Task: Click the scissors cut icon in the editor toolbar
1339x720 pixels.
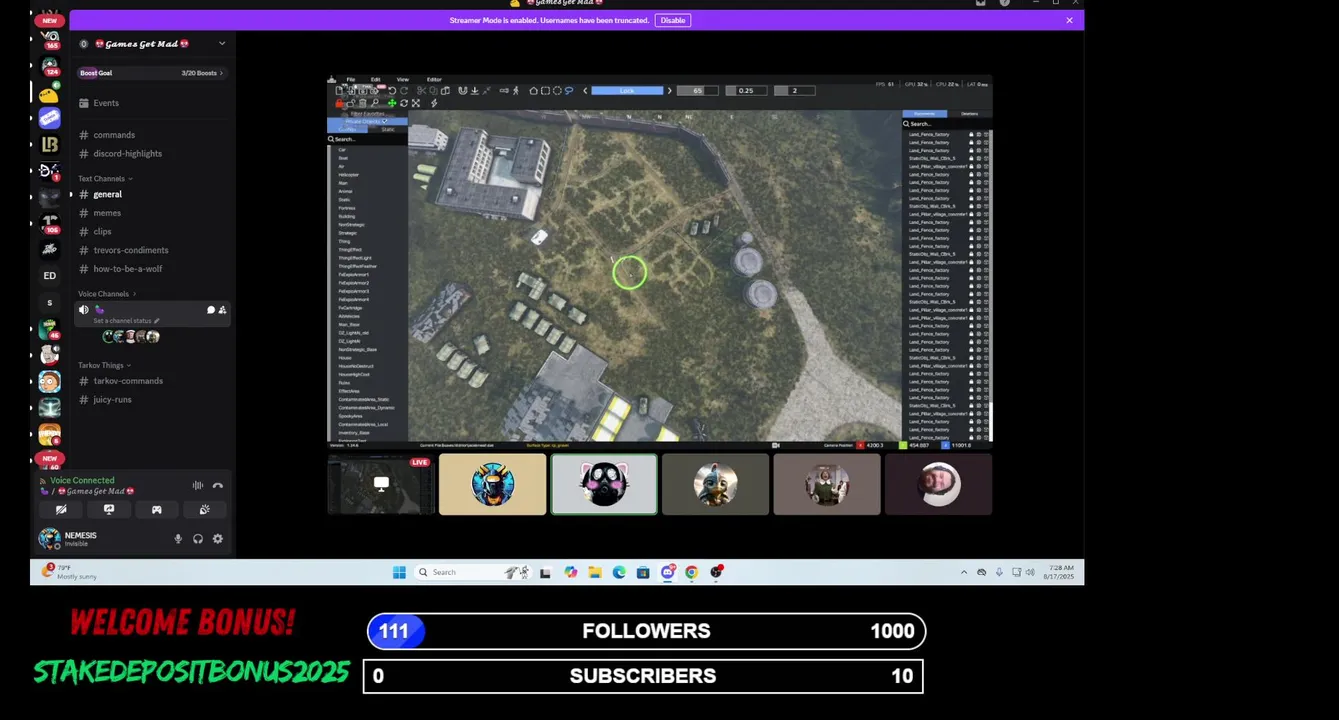Action: [x=421, y=90]
